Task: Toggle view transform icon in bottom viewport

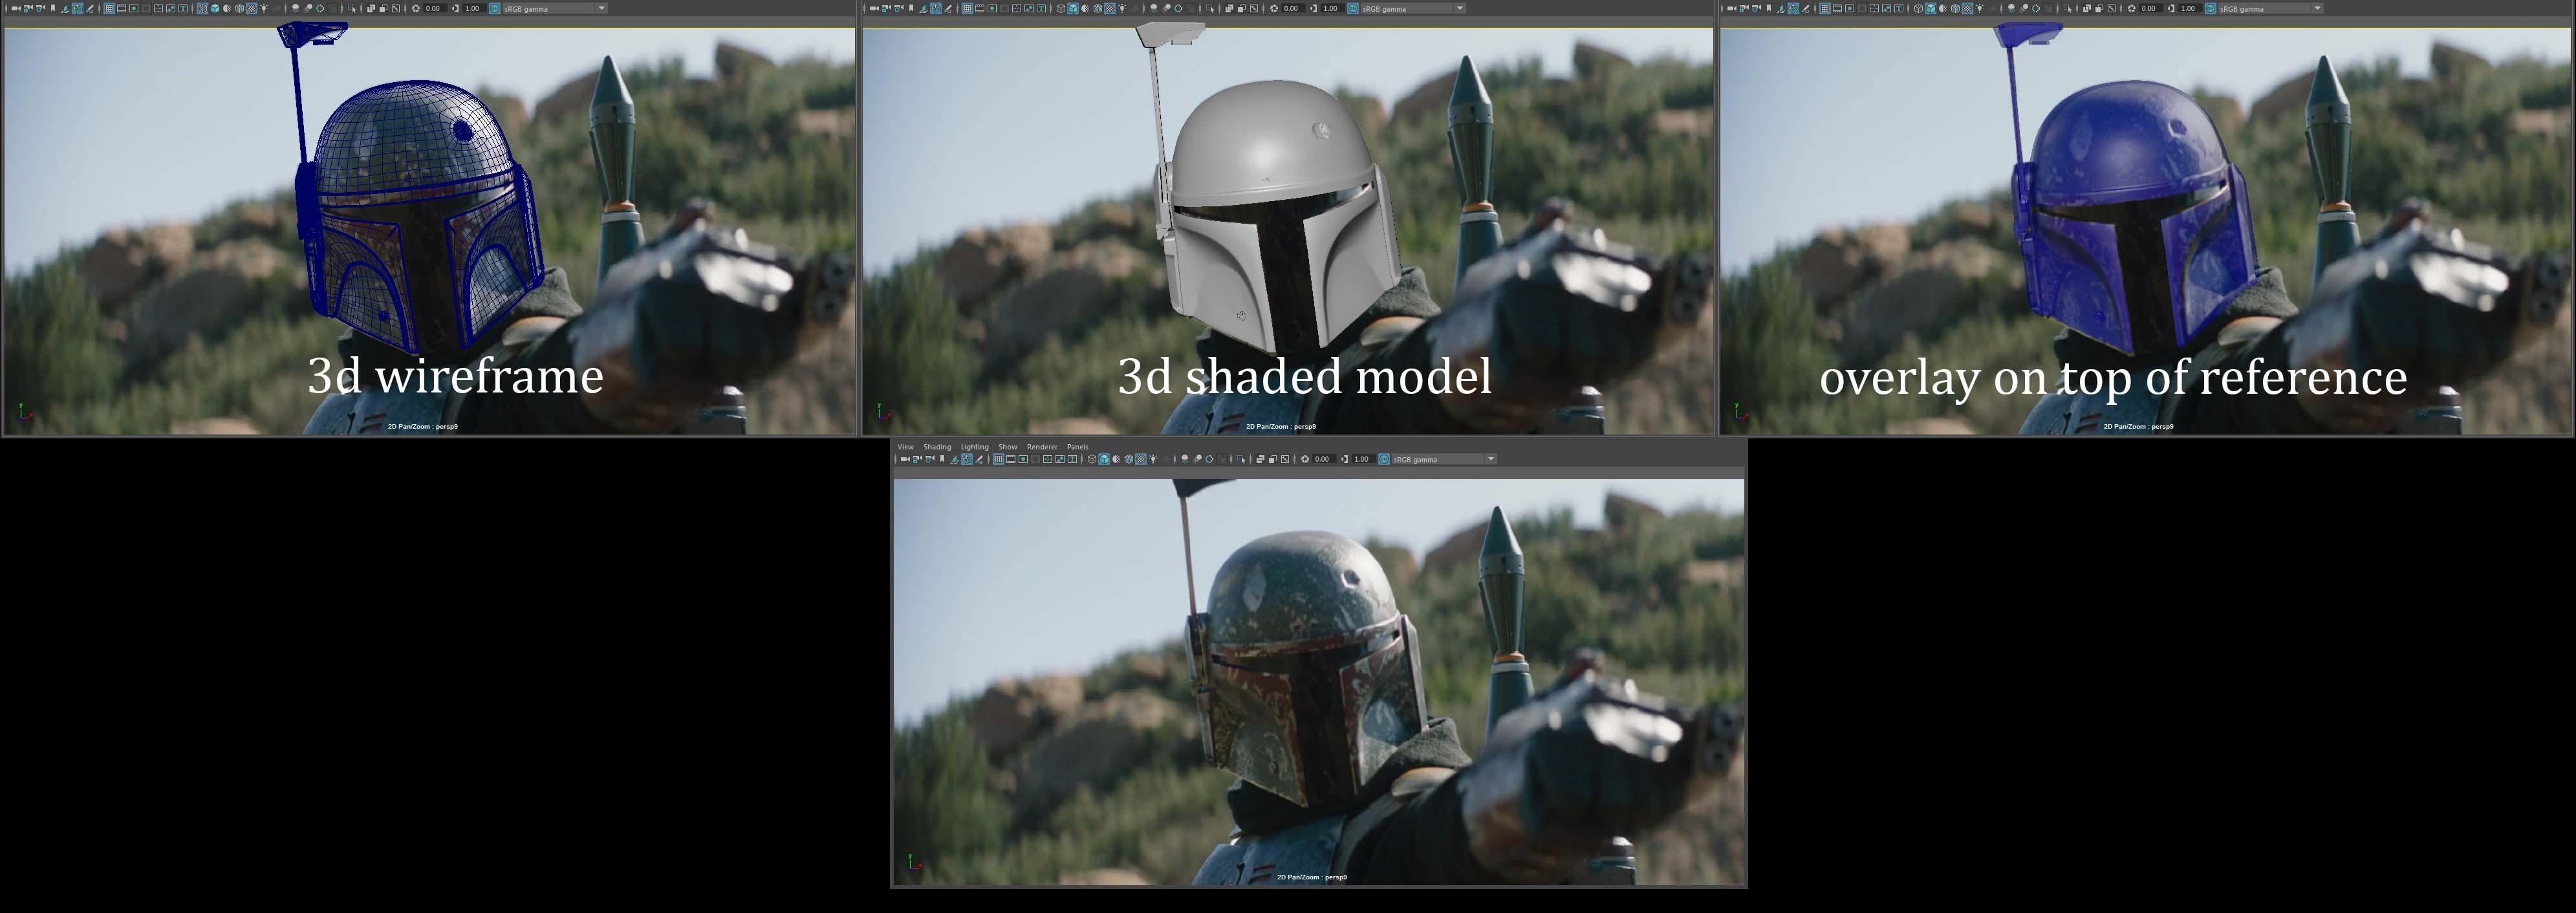Action: pyautogui.click(x=1384, y=459)
